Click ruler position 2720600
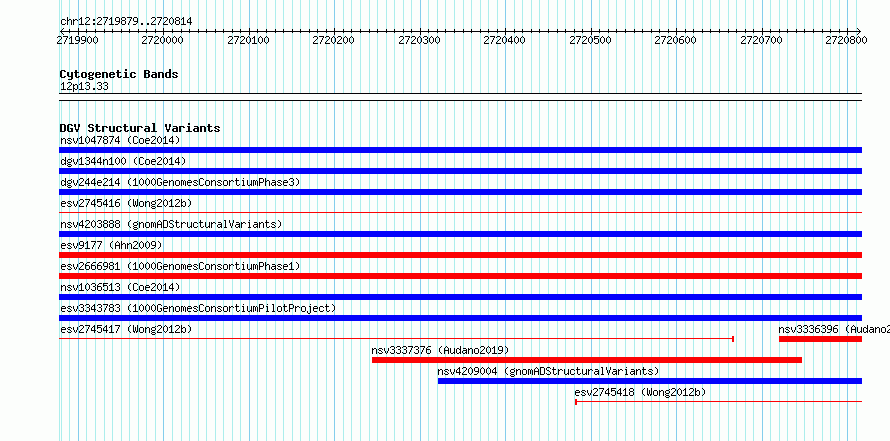890x441 pixels. tap(675, 40)
